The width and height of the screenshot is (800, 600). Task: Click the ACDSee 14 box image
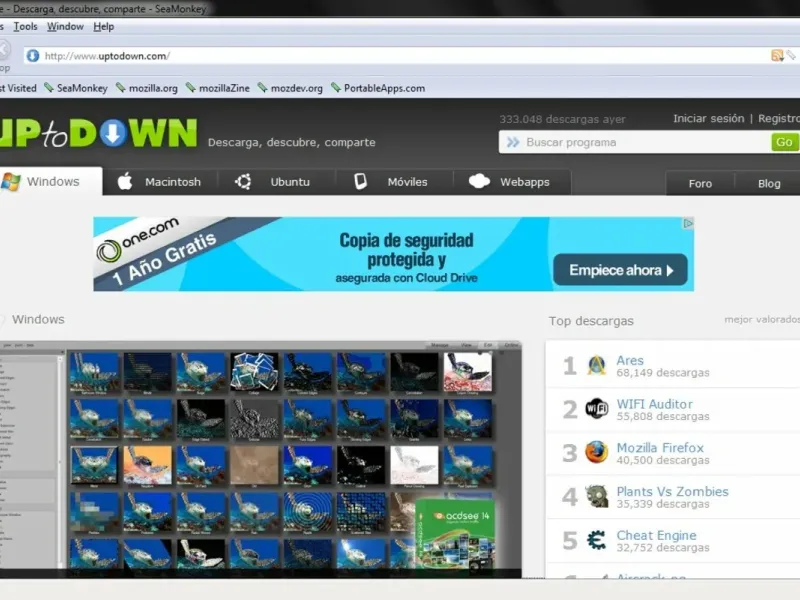tap(456, 534)
